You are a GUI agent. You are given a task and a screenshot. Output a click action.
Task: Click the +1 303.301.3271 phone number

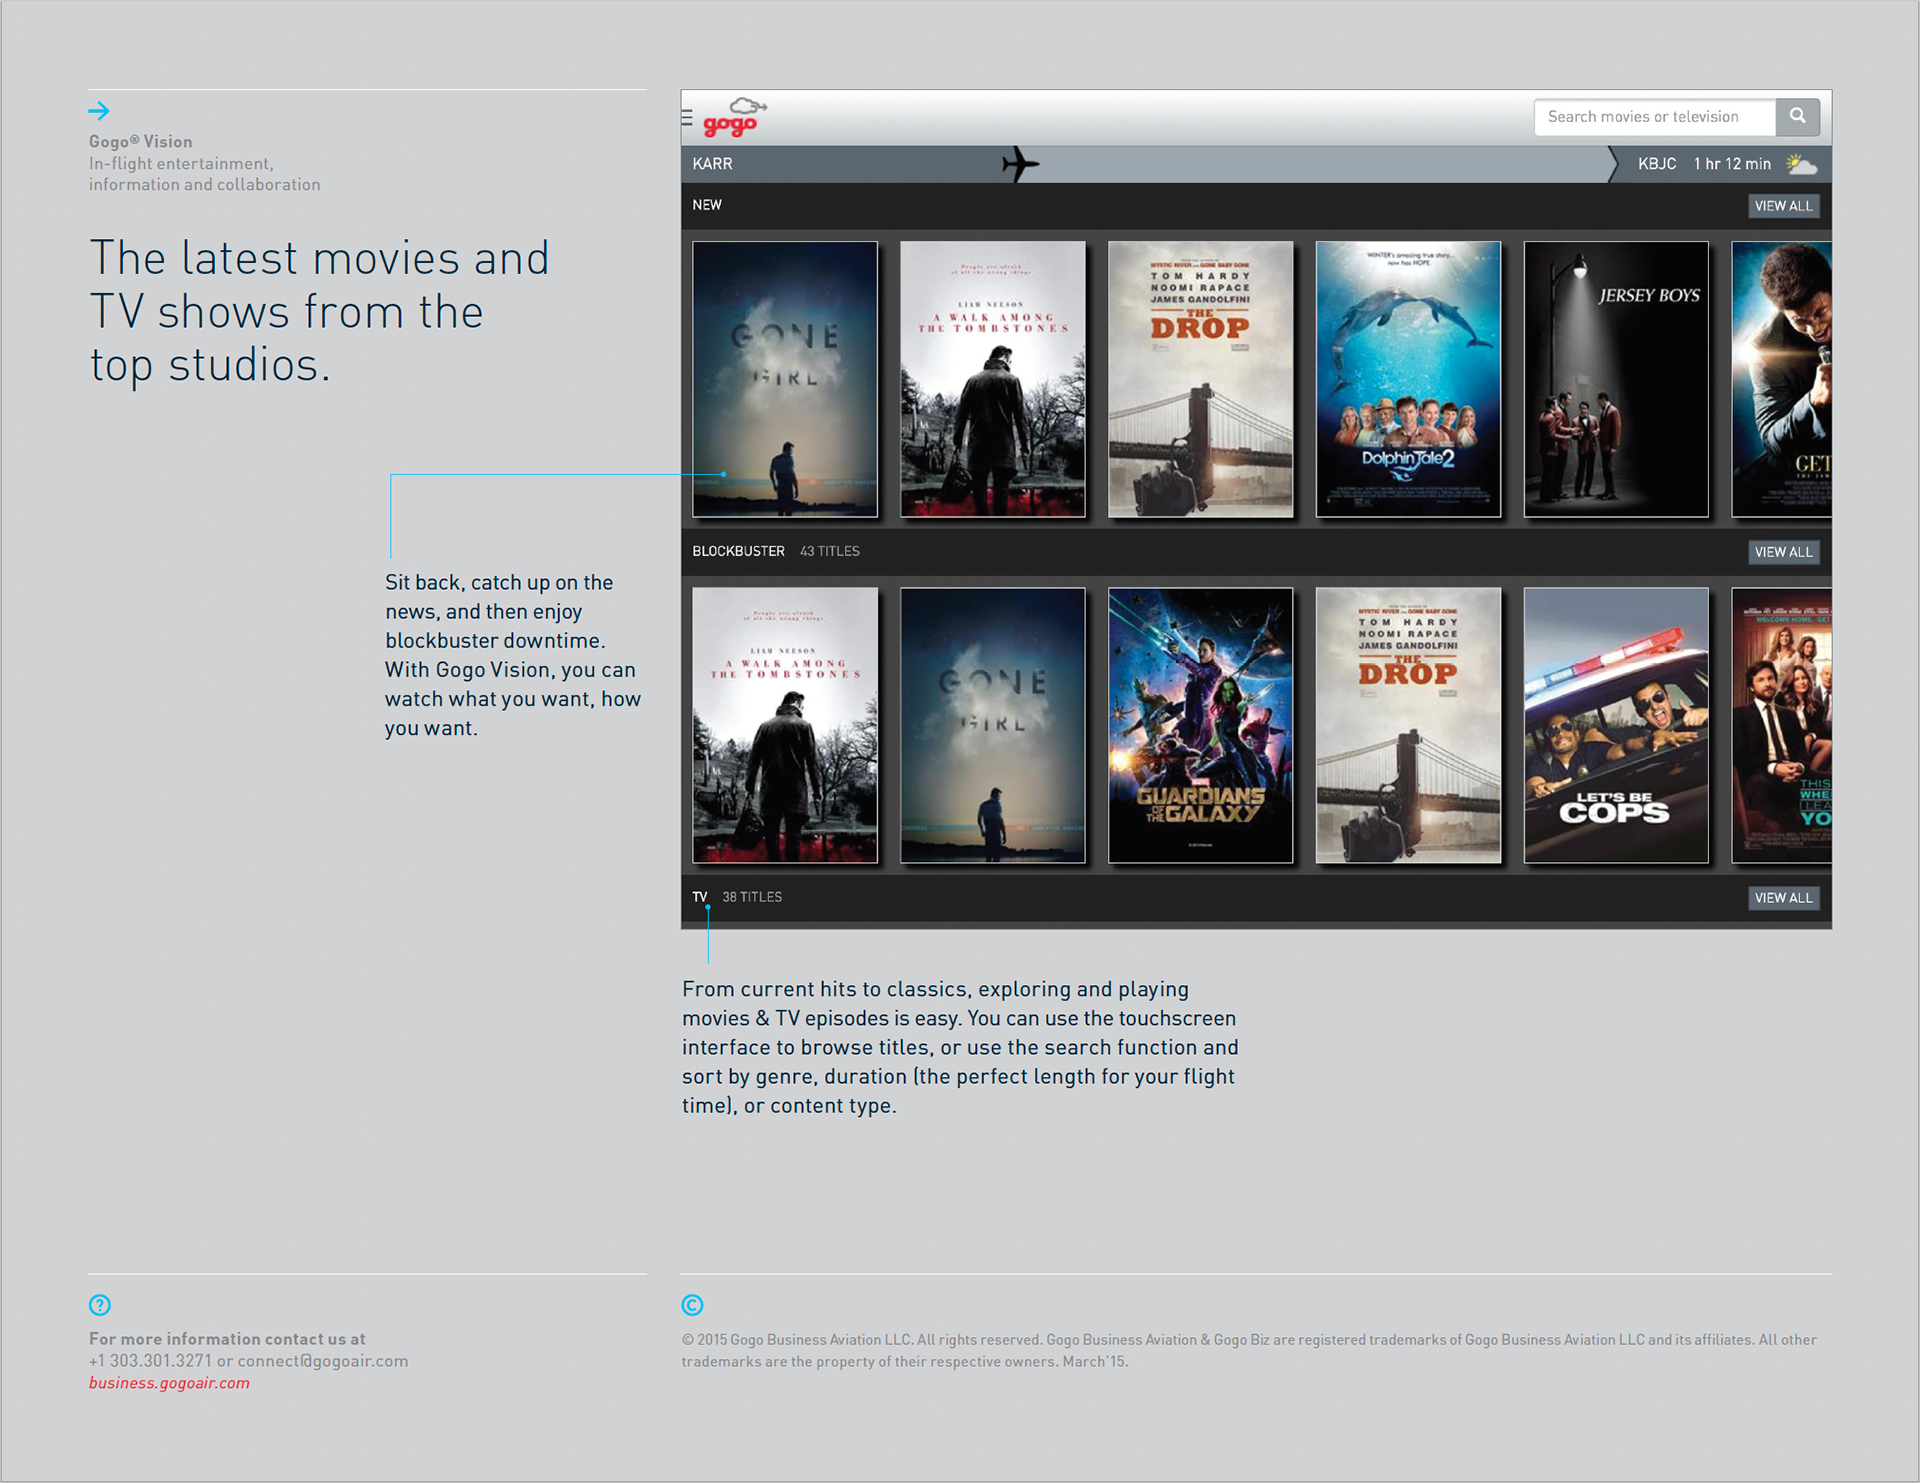pos(150,1361)
